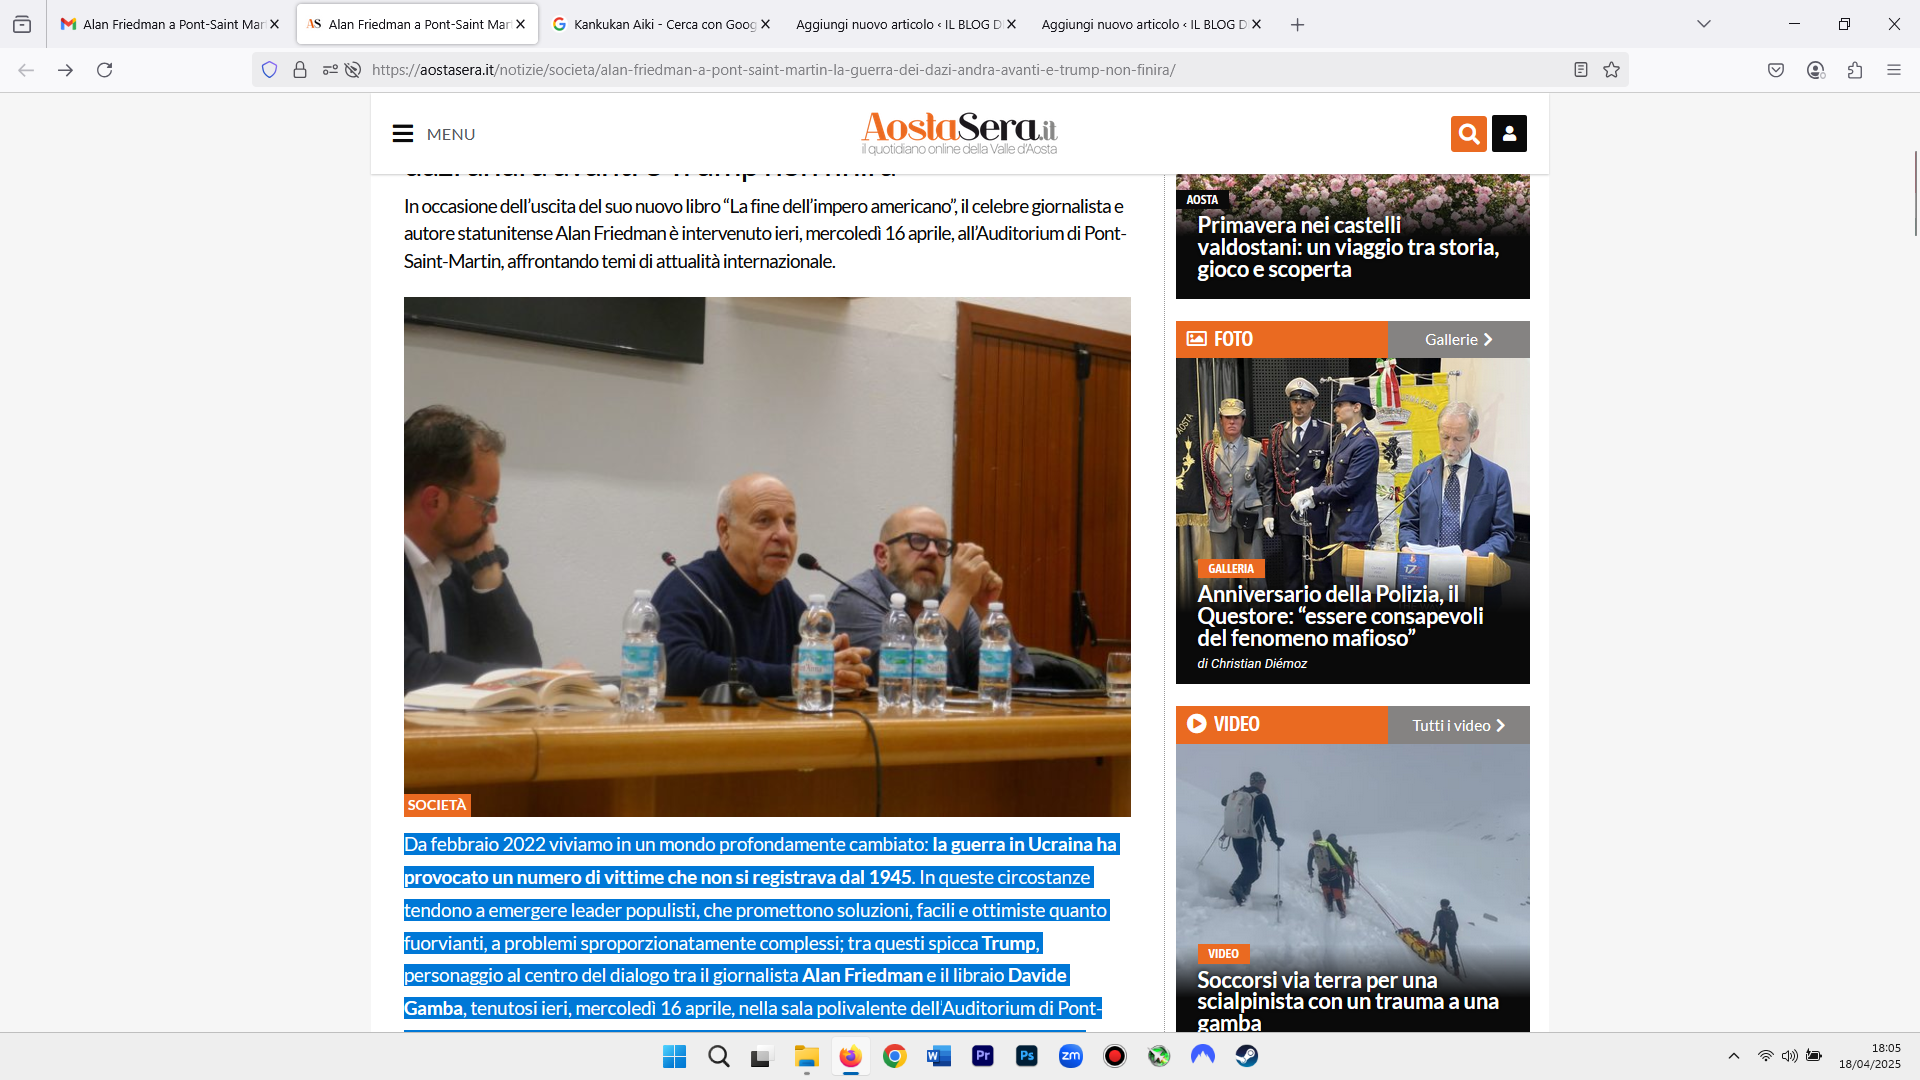Screen dimensions: 1920x1080
Task: Open Adobe Photoshop from taskbar
Action: (1027, 1056)
